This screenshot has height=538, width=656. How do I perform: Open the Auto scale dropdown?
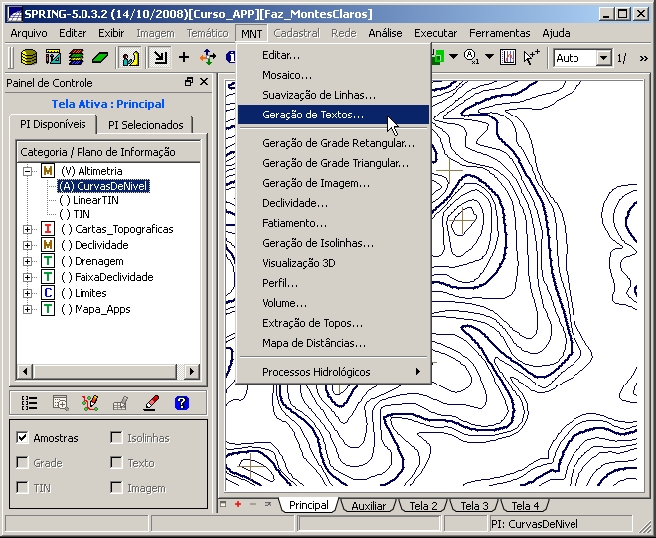point(603,58)
